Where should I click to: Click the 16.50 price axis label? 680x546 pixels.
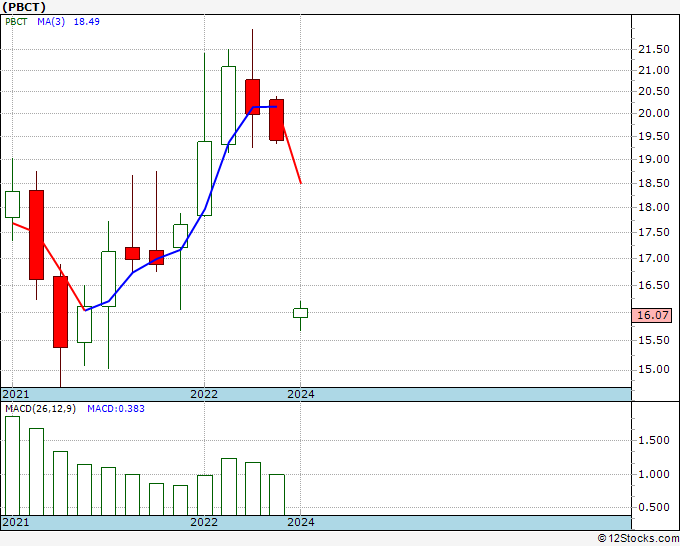[654, 285]
